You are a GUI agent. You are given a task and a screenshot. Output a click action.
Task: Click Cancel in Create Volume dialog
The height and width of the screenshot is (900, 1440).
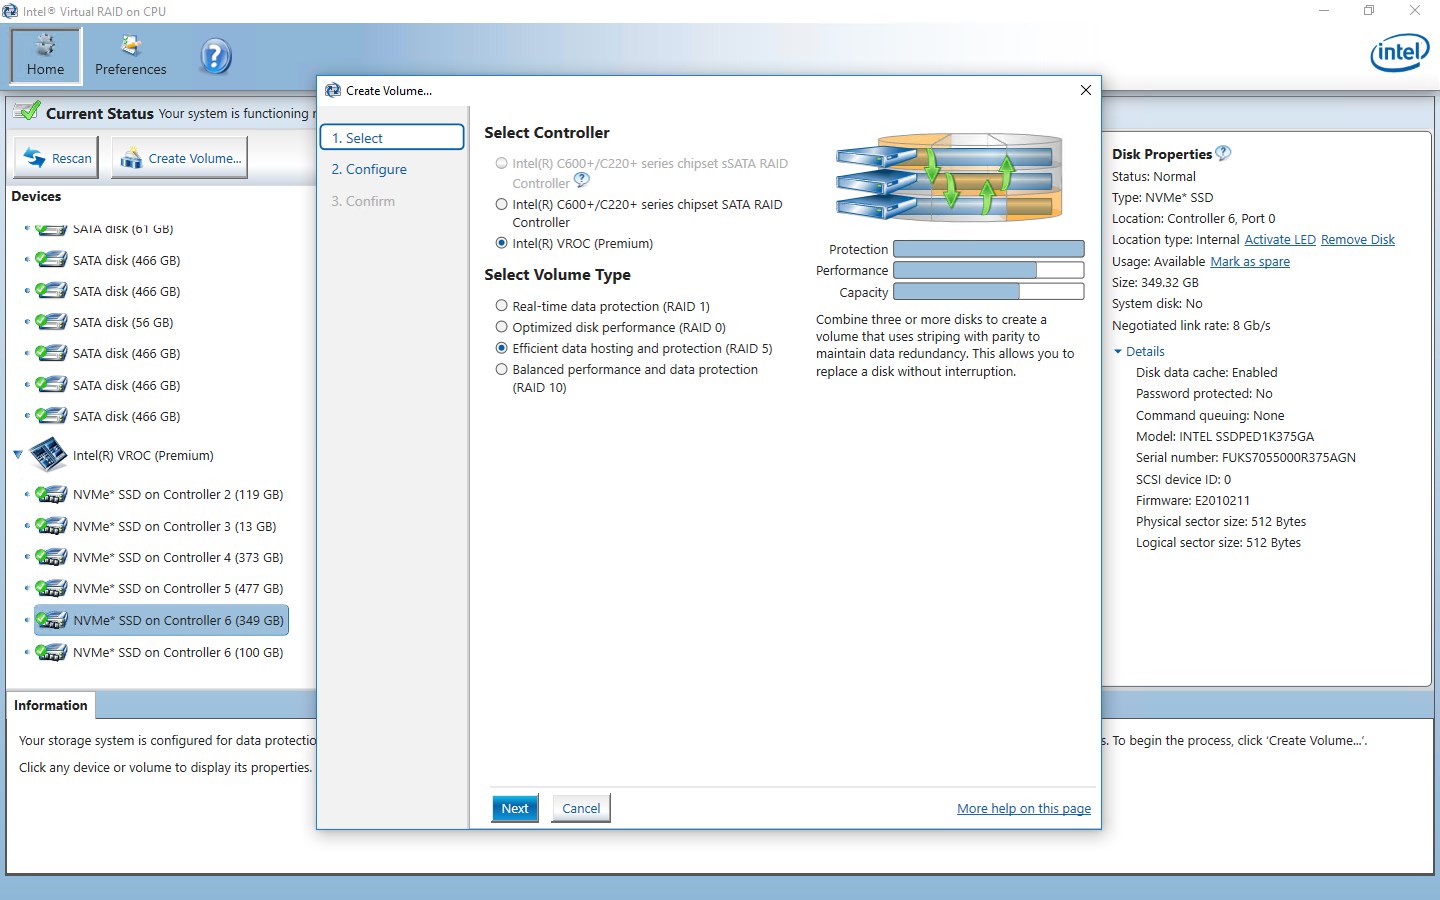tap(581, 808)
